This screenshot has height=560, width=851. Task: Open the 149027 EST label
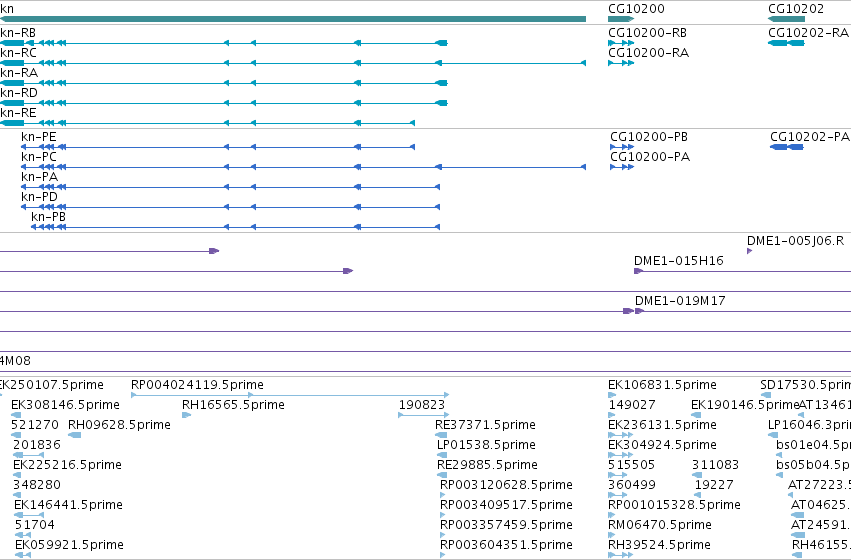click(x=632, y=405)
